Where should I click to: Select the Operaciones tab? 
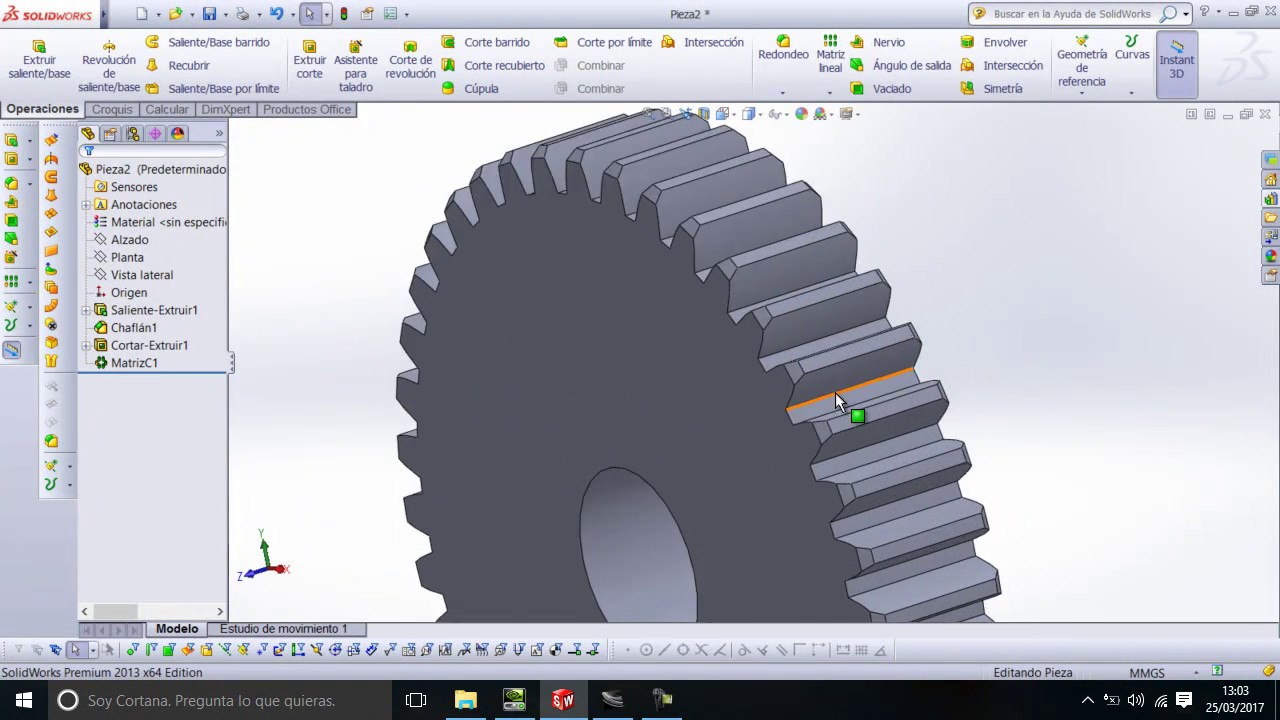point(42,109)
